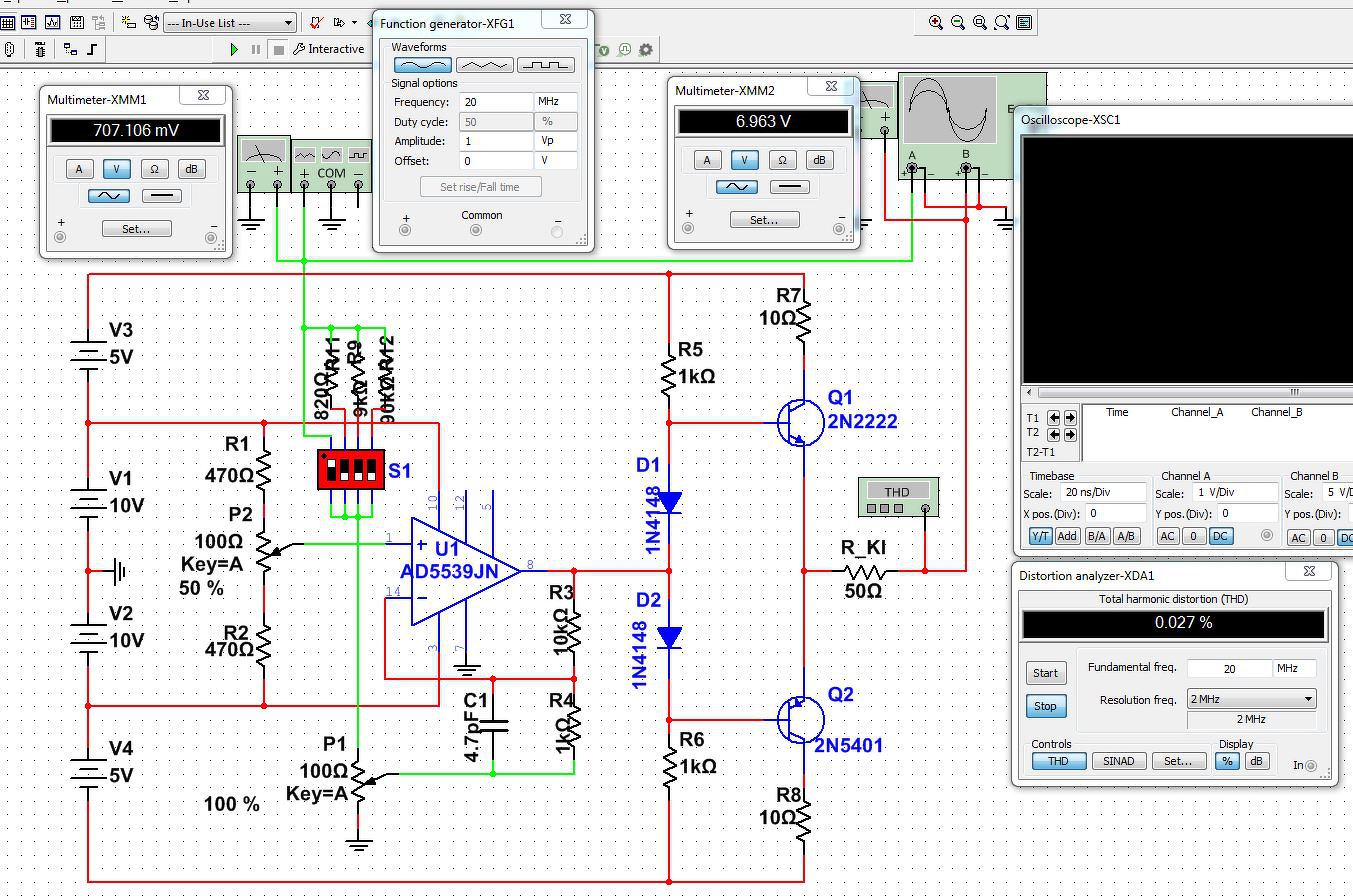Screen dimensions: 1353x896
Task: Click Set... button in Multimeter-XMM2
Action: point(764,220)
